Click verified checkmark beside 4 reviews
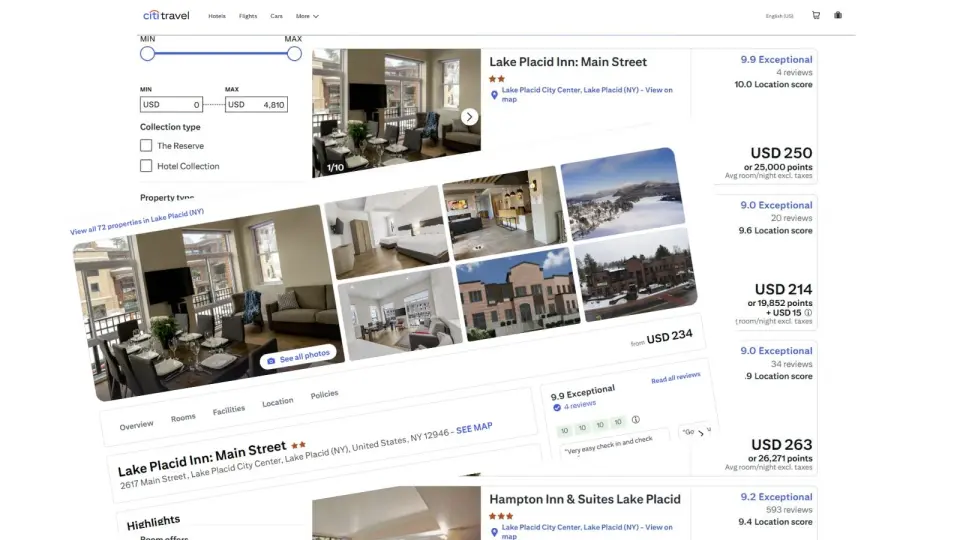 pos(557,408)
